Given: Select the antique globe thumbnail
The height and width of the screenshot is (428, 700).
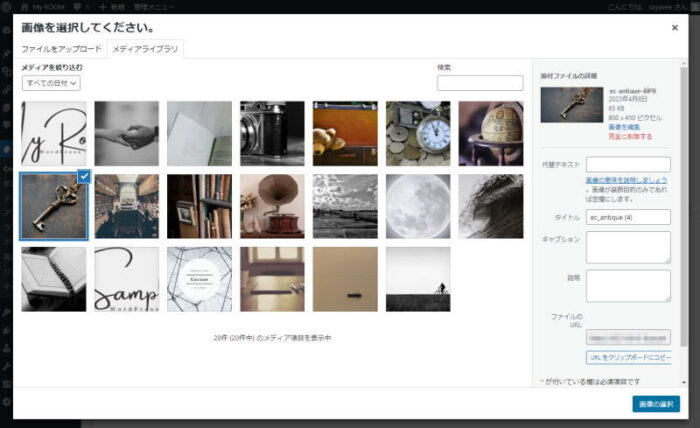Looking at the screenshot, I should [x=491, y=133].
